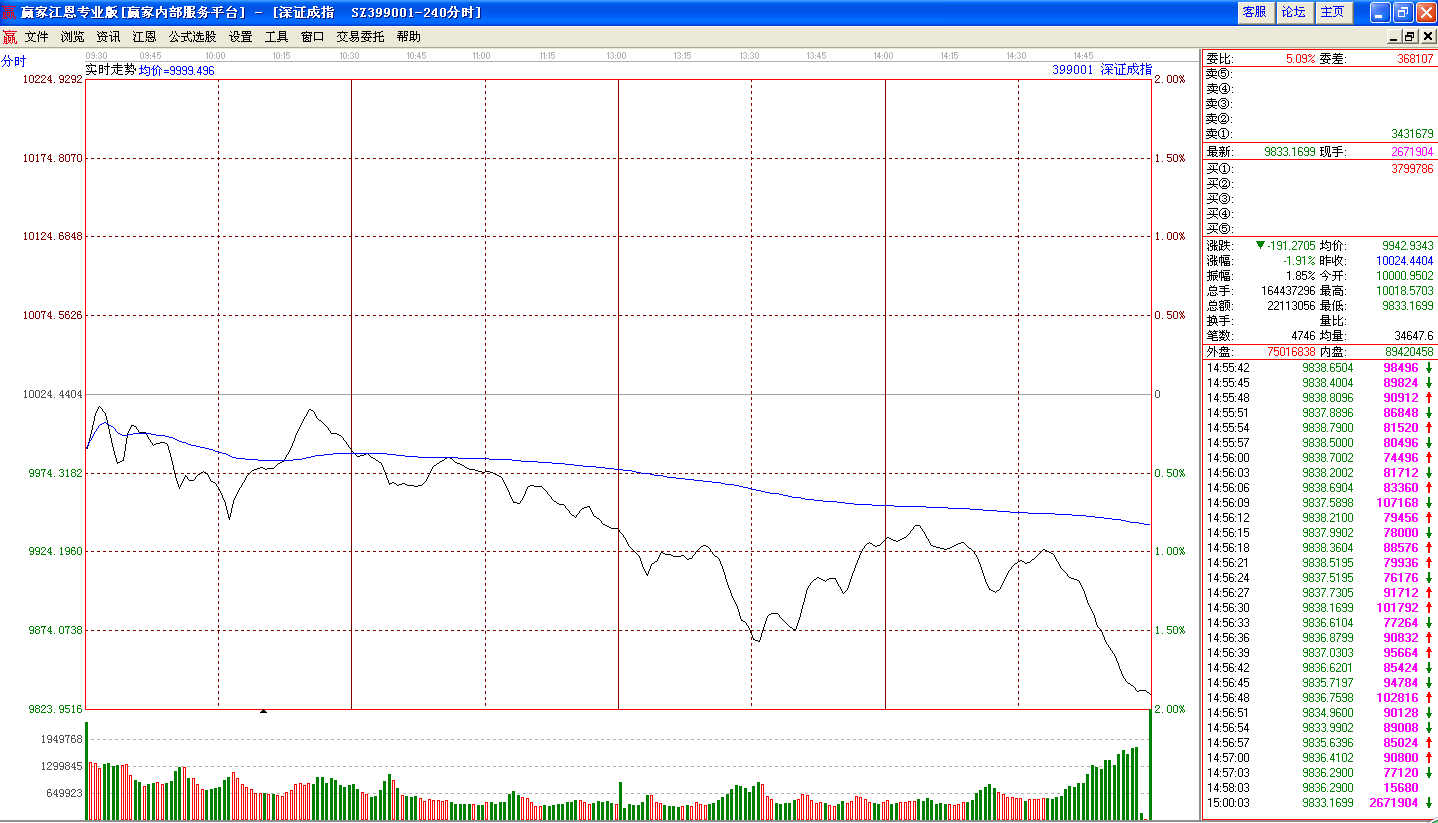Click the price 9836.2900 in 14:58:03 row
The width and height of the screenshot is (1438, 823).
pos(1328,788)
